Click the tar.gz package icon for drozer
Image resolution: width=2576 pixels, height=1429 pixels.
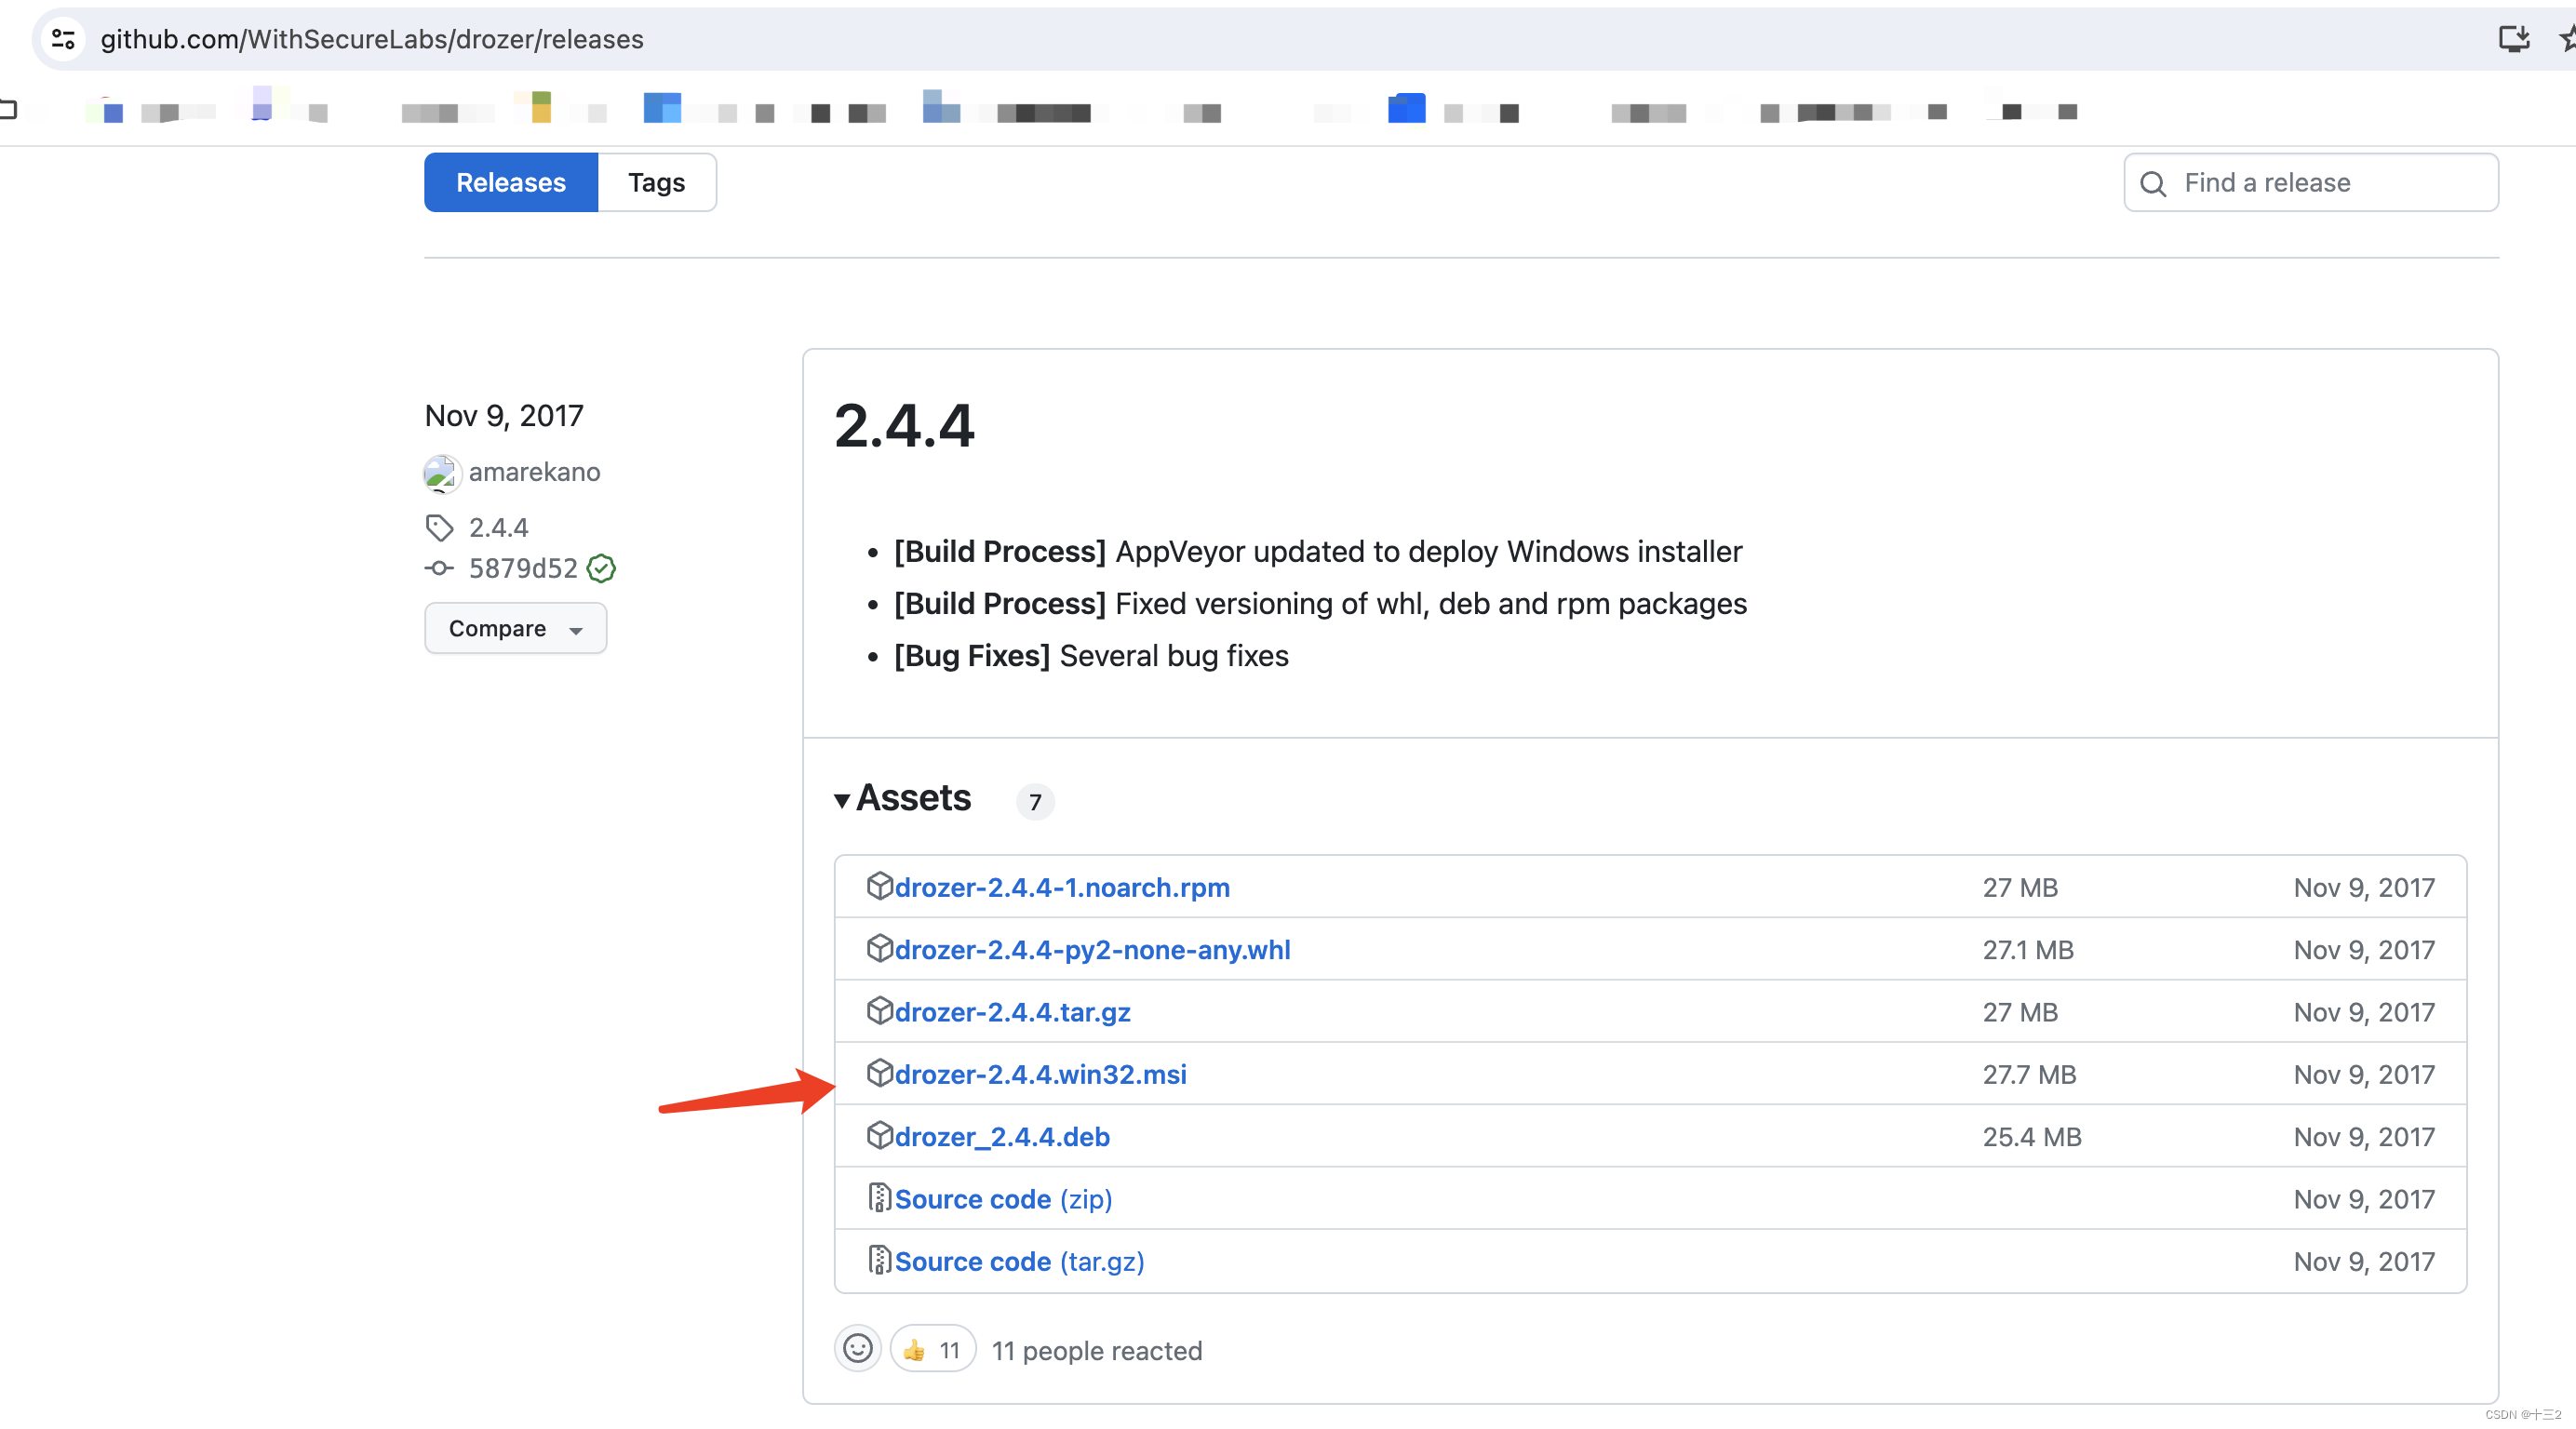click(877, 1010)
